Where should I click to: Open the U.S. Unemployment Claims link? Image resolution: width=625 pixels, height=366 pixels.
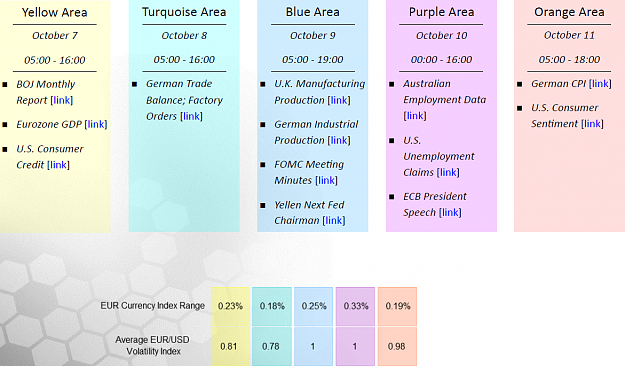tap(448, 172)
